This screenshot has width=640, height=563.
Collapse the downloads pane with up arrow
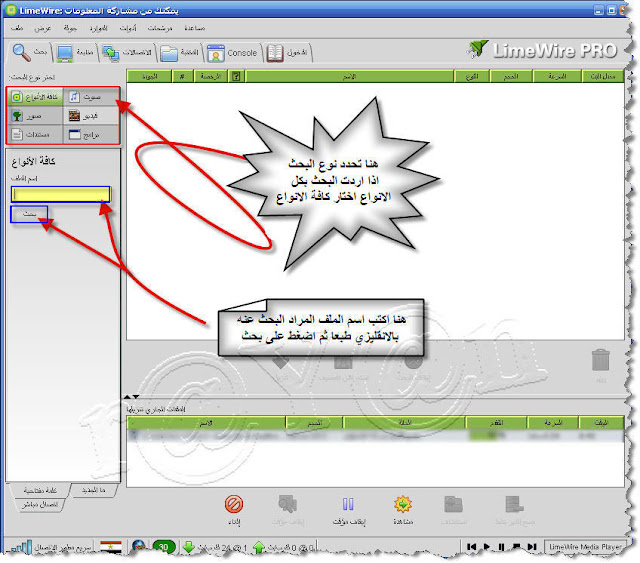127,396
